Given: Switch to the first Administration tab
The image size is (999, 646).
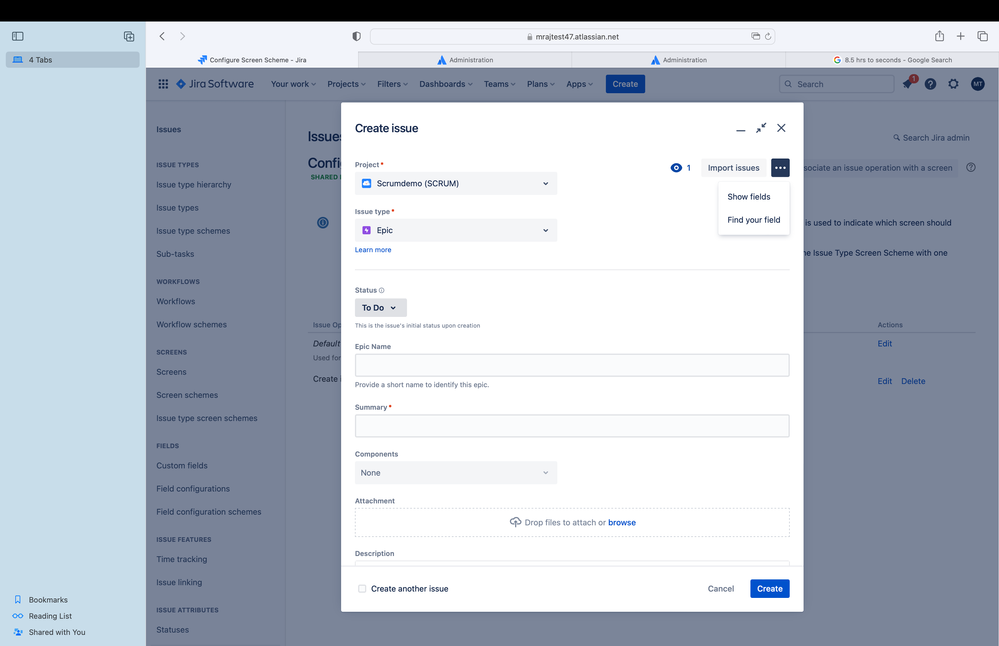Looking at the screenshot, I should point(465,60).
